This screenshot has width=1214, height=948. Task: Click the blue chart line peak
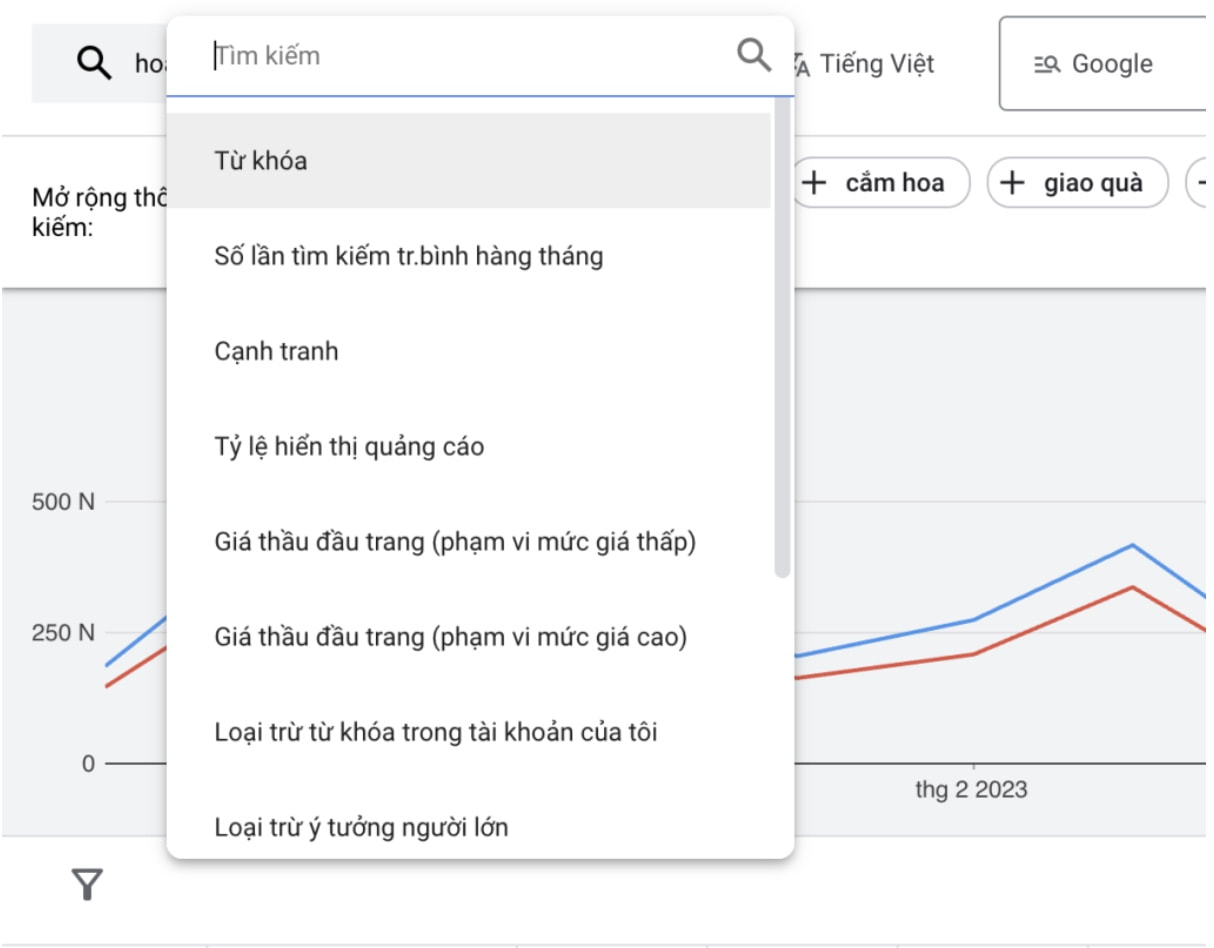point(1133,545)
